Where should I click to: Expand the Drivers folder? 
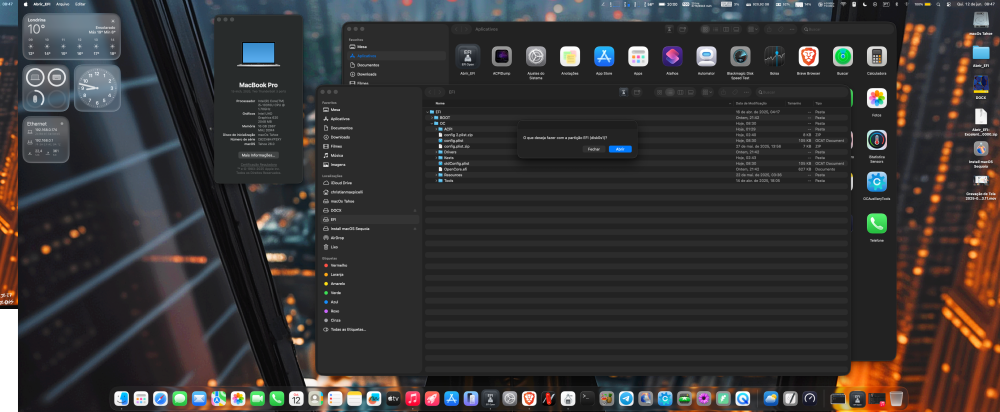click(x=436, y=152)
